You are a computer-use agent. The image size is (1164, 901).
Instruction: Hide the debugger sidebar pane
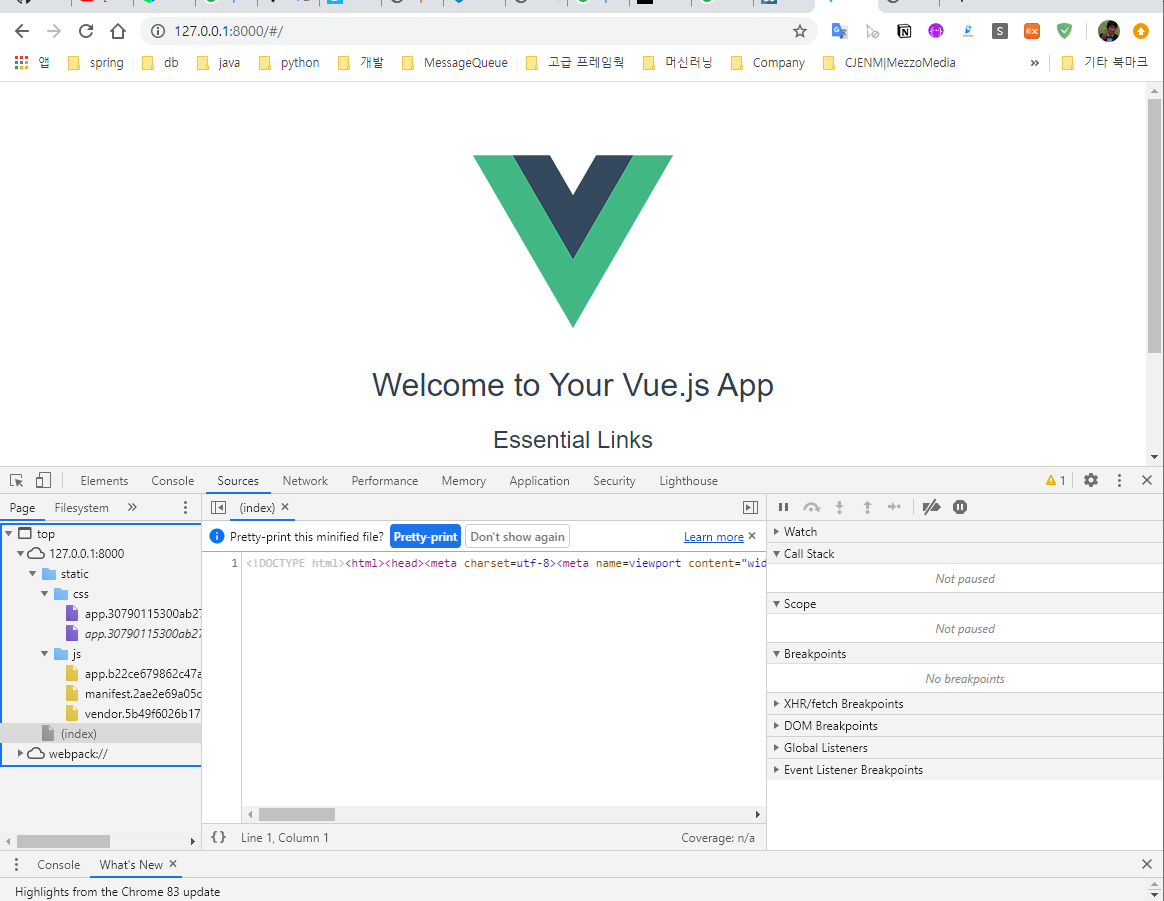751,508
